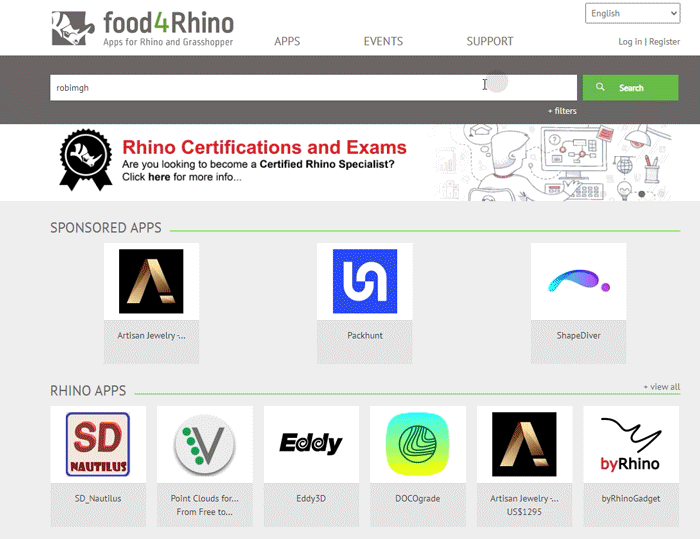Open ShapeDiver sponsored app icon
The height and width of the screenshot is (539, 700).
click(579, 281)
